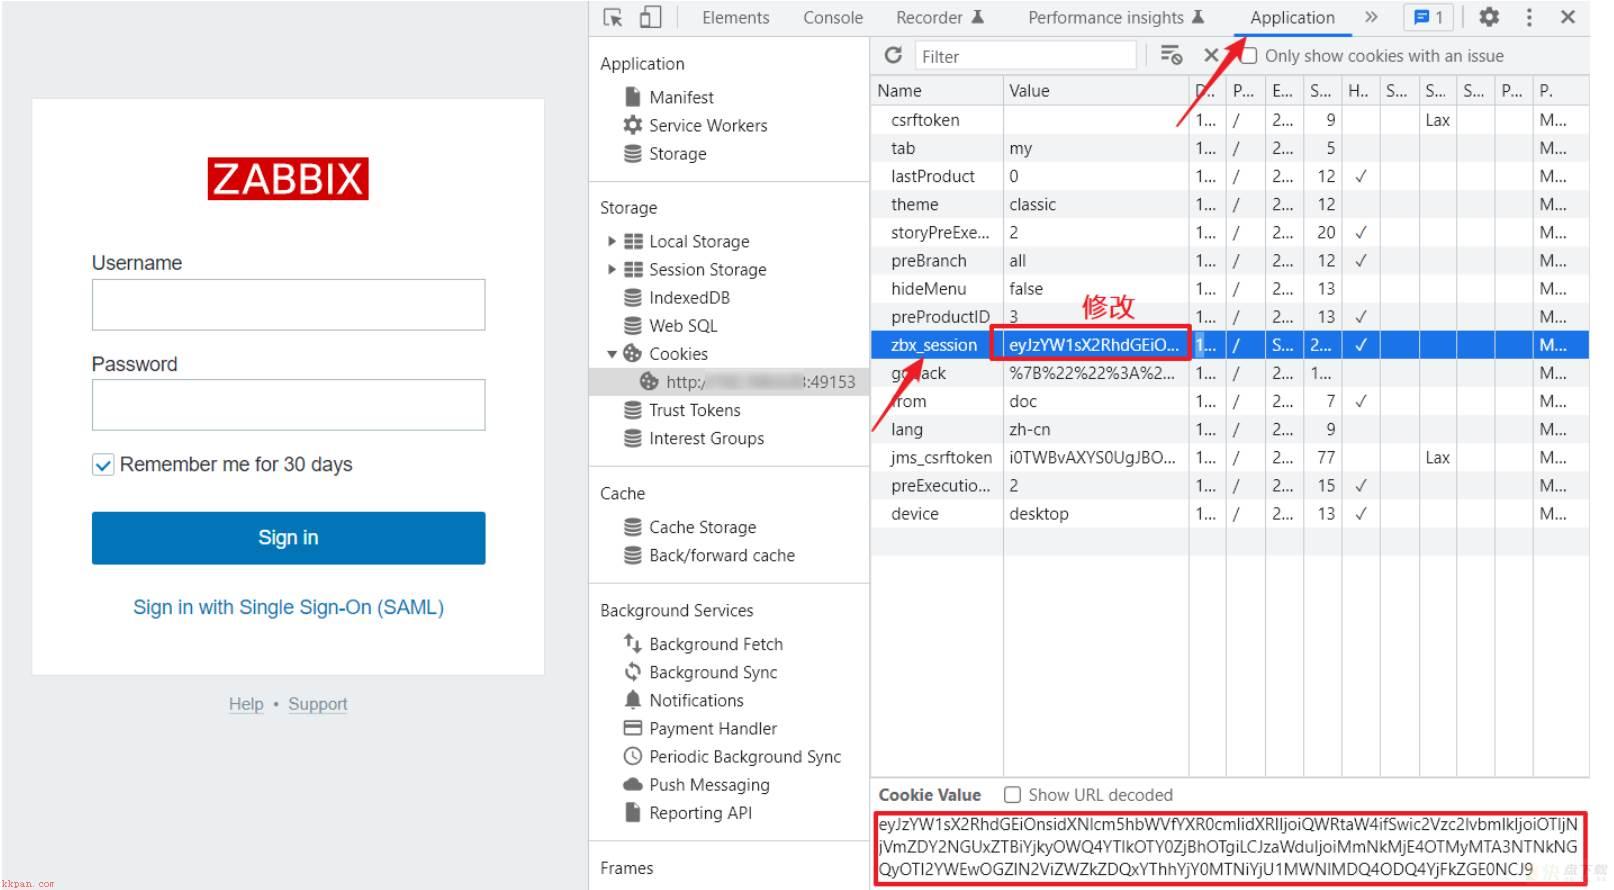1614x890 pixels.
Task: Open Background Fetch service
Action: tap(703, 644)
